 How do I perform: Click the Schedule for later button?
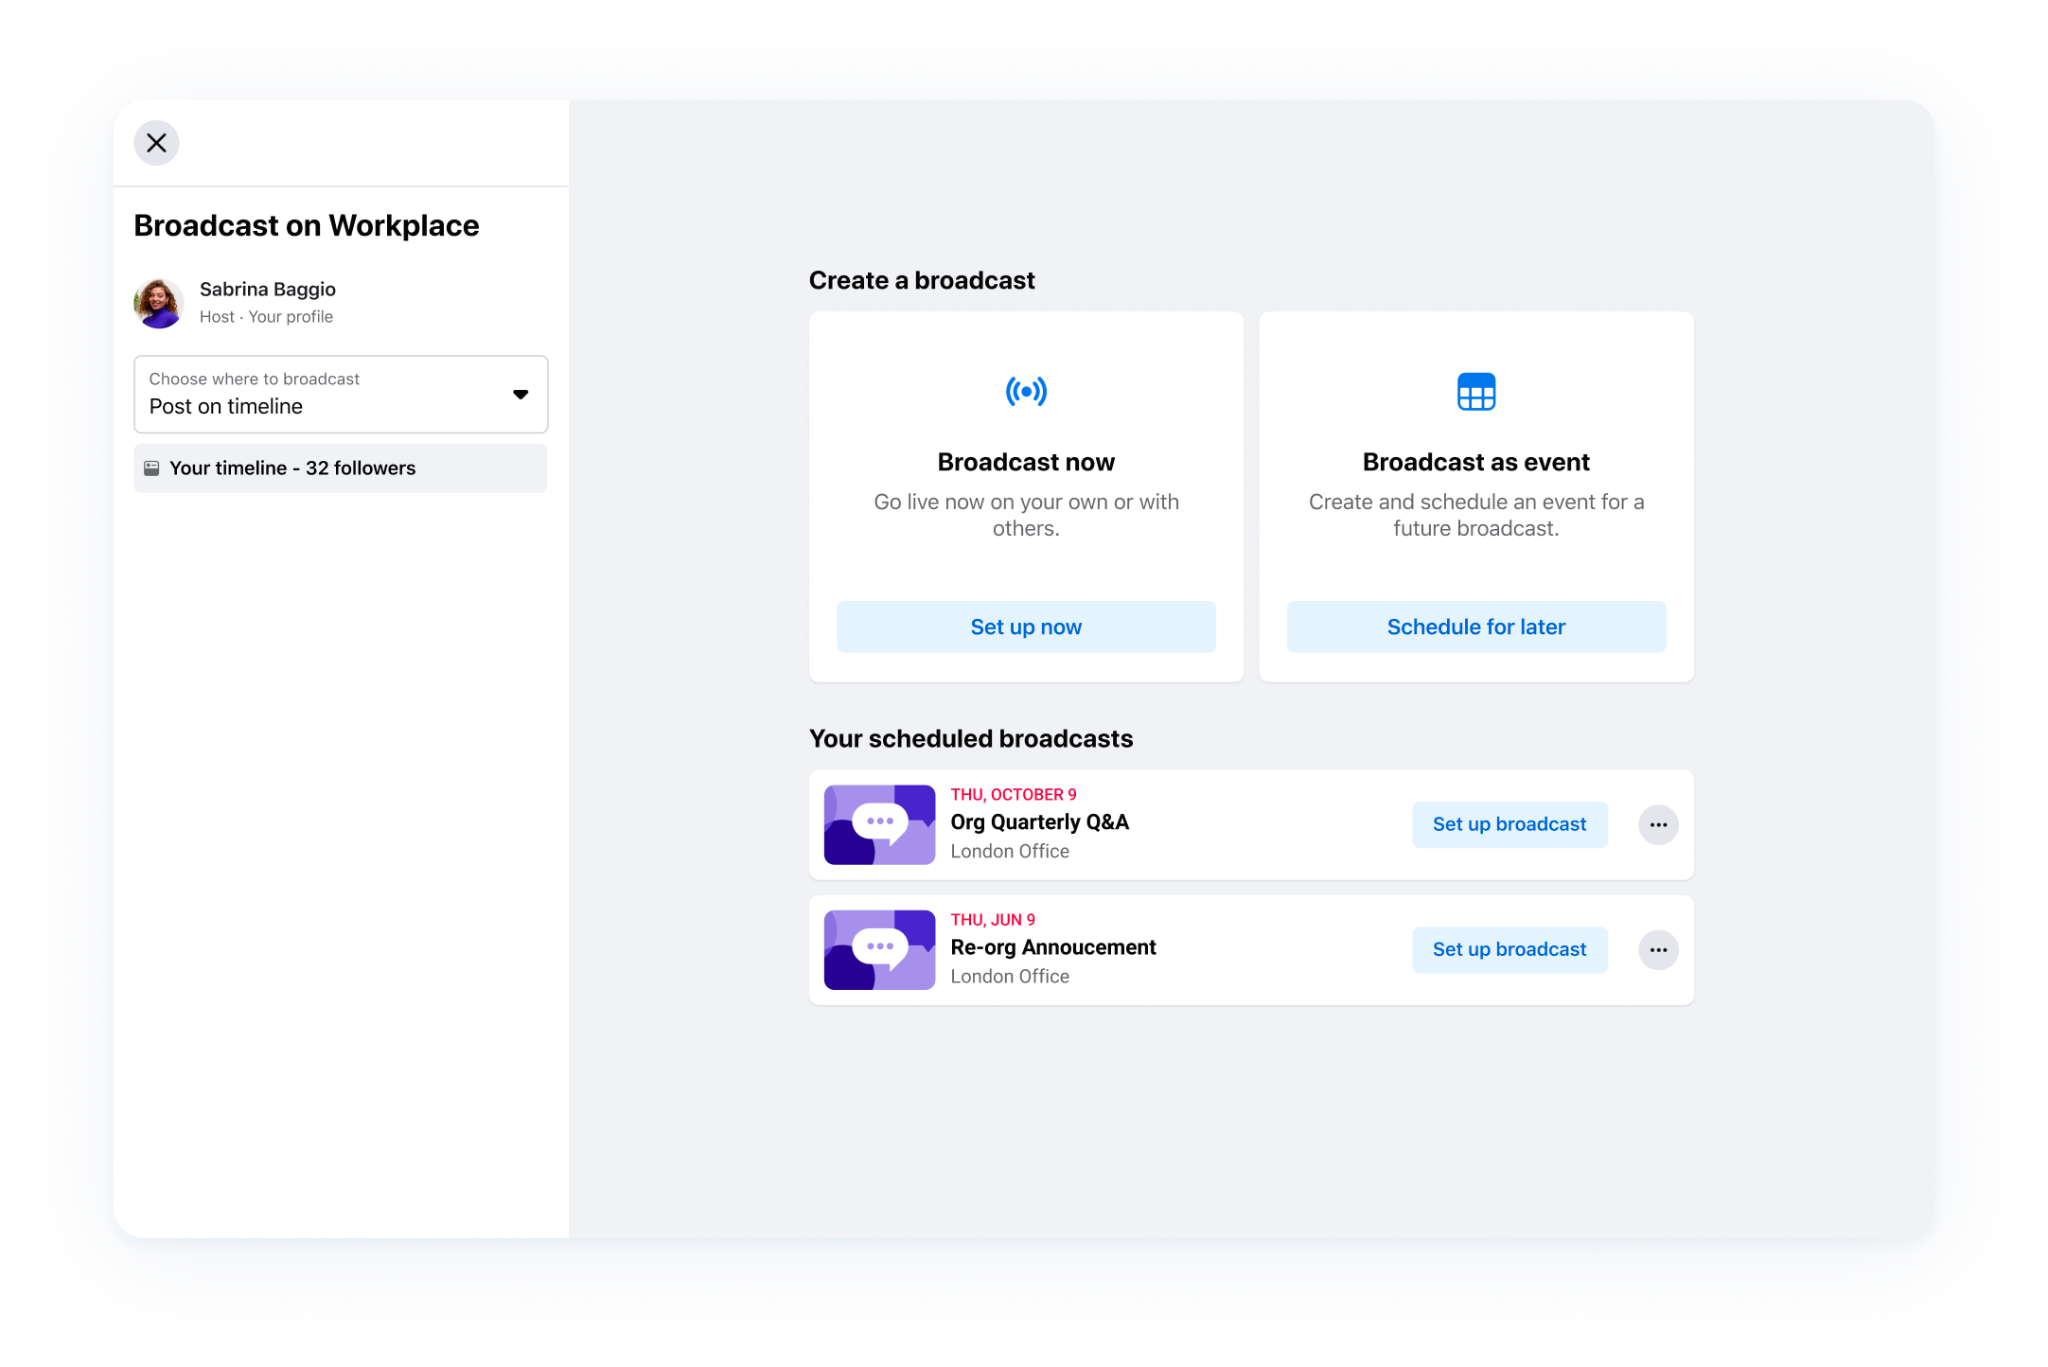(x=1476, y=627)
